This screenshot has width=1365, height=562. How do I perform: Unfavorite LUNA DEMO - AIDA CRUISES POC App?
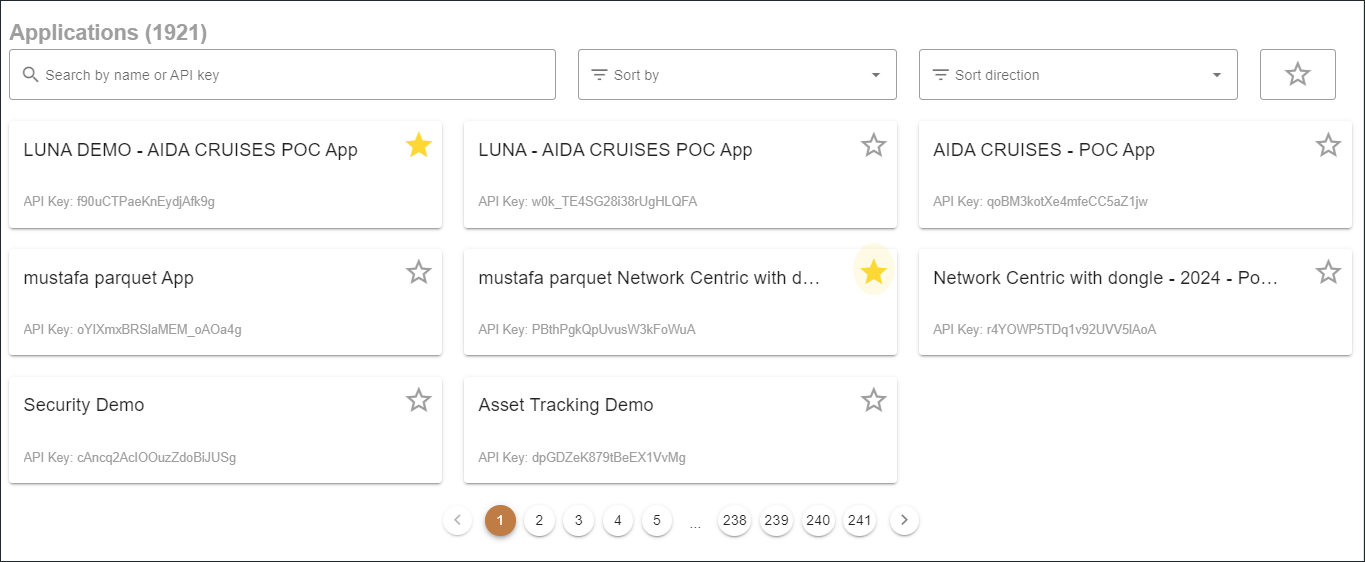tap(419, 146)
